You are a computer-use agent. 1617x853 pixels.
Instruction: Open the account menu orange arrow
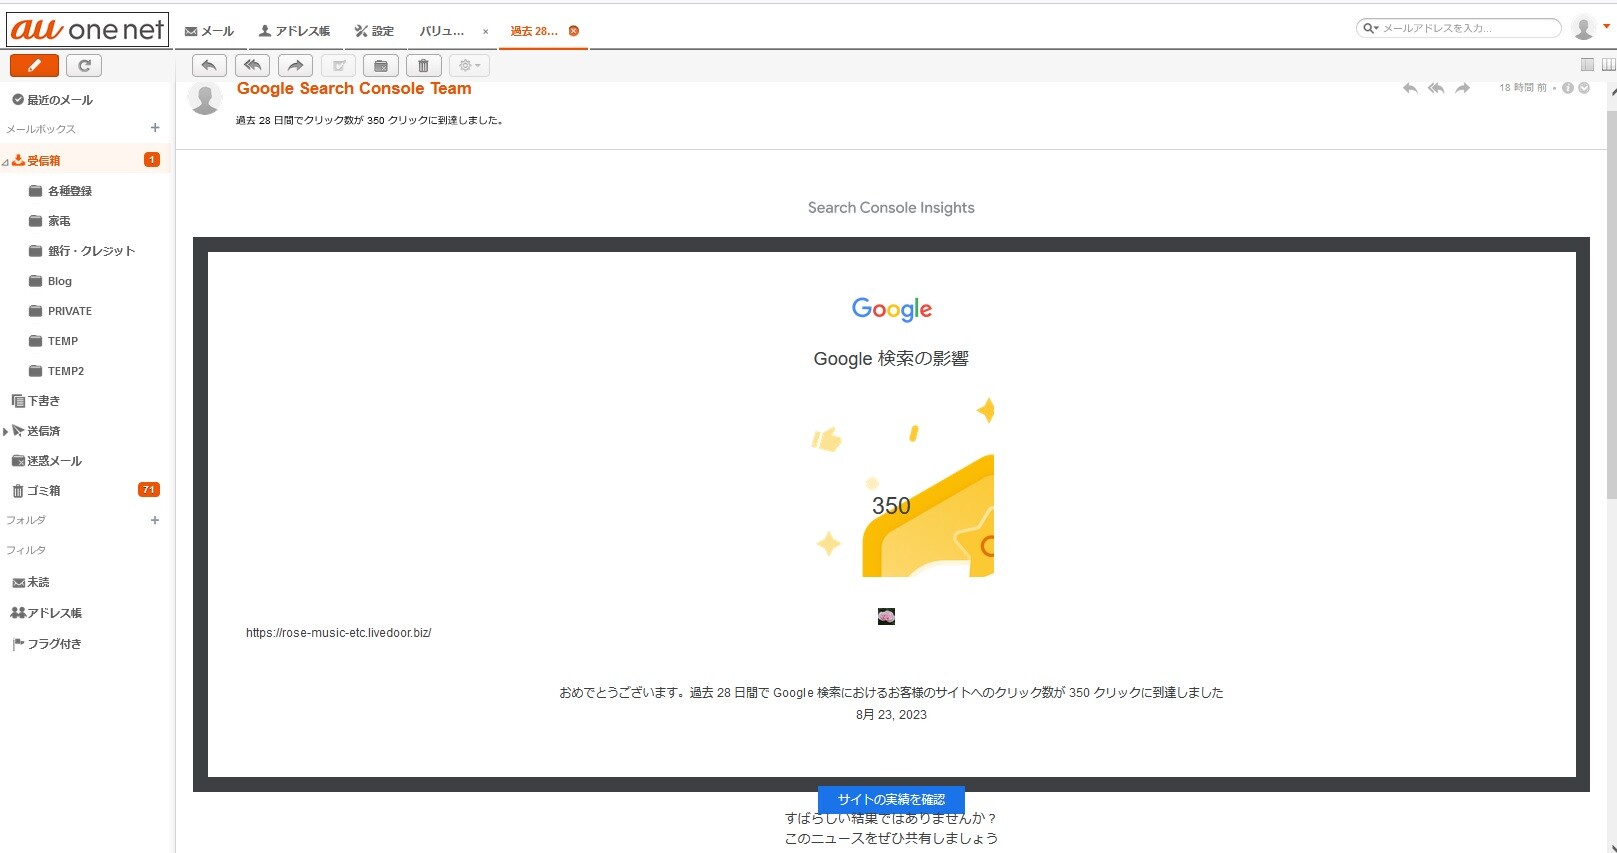coord(1607,26)
